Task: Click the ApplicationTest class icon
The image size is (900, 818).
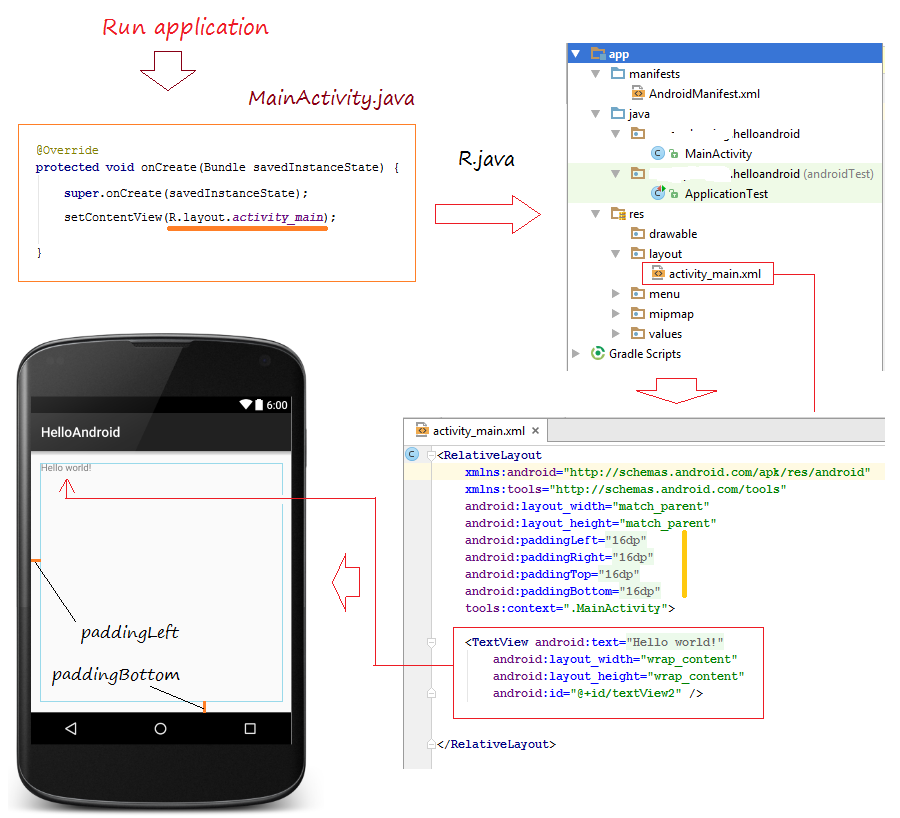Action: [658, 193]
